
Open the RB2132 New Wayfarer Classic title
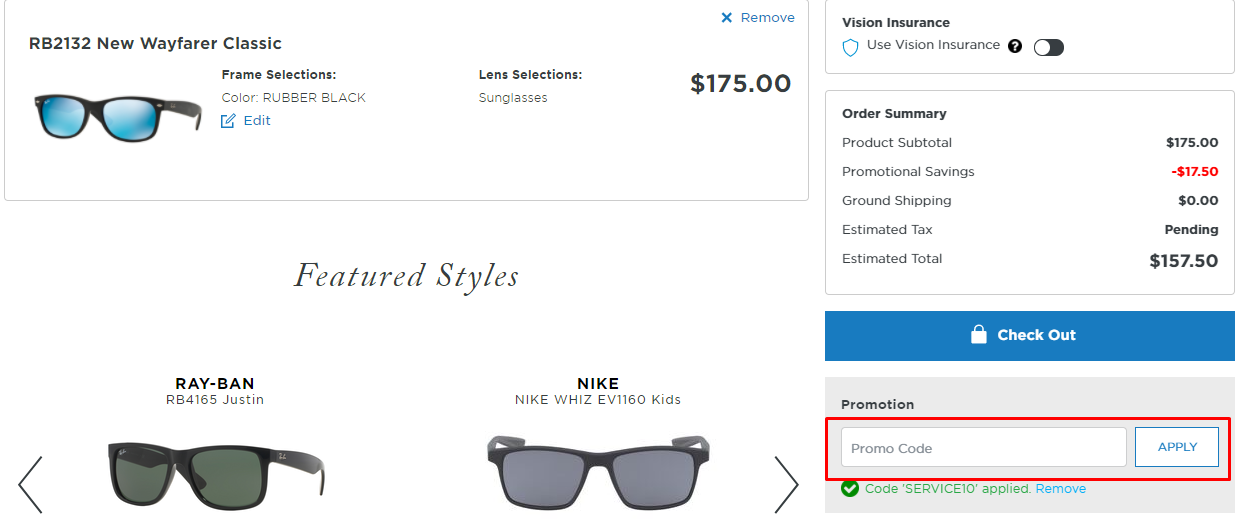(x=155, y=44)
